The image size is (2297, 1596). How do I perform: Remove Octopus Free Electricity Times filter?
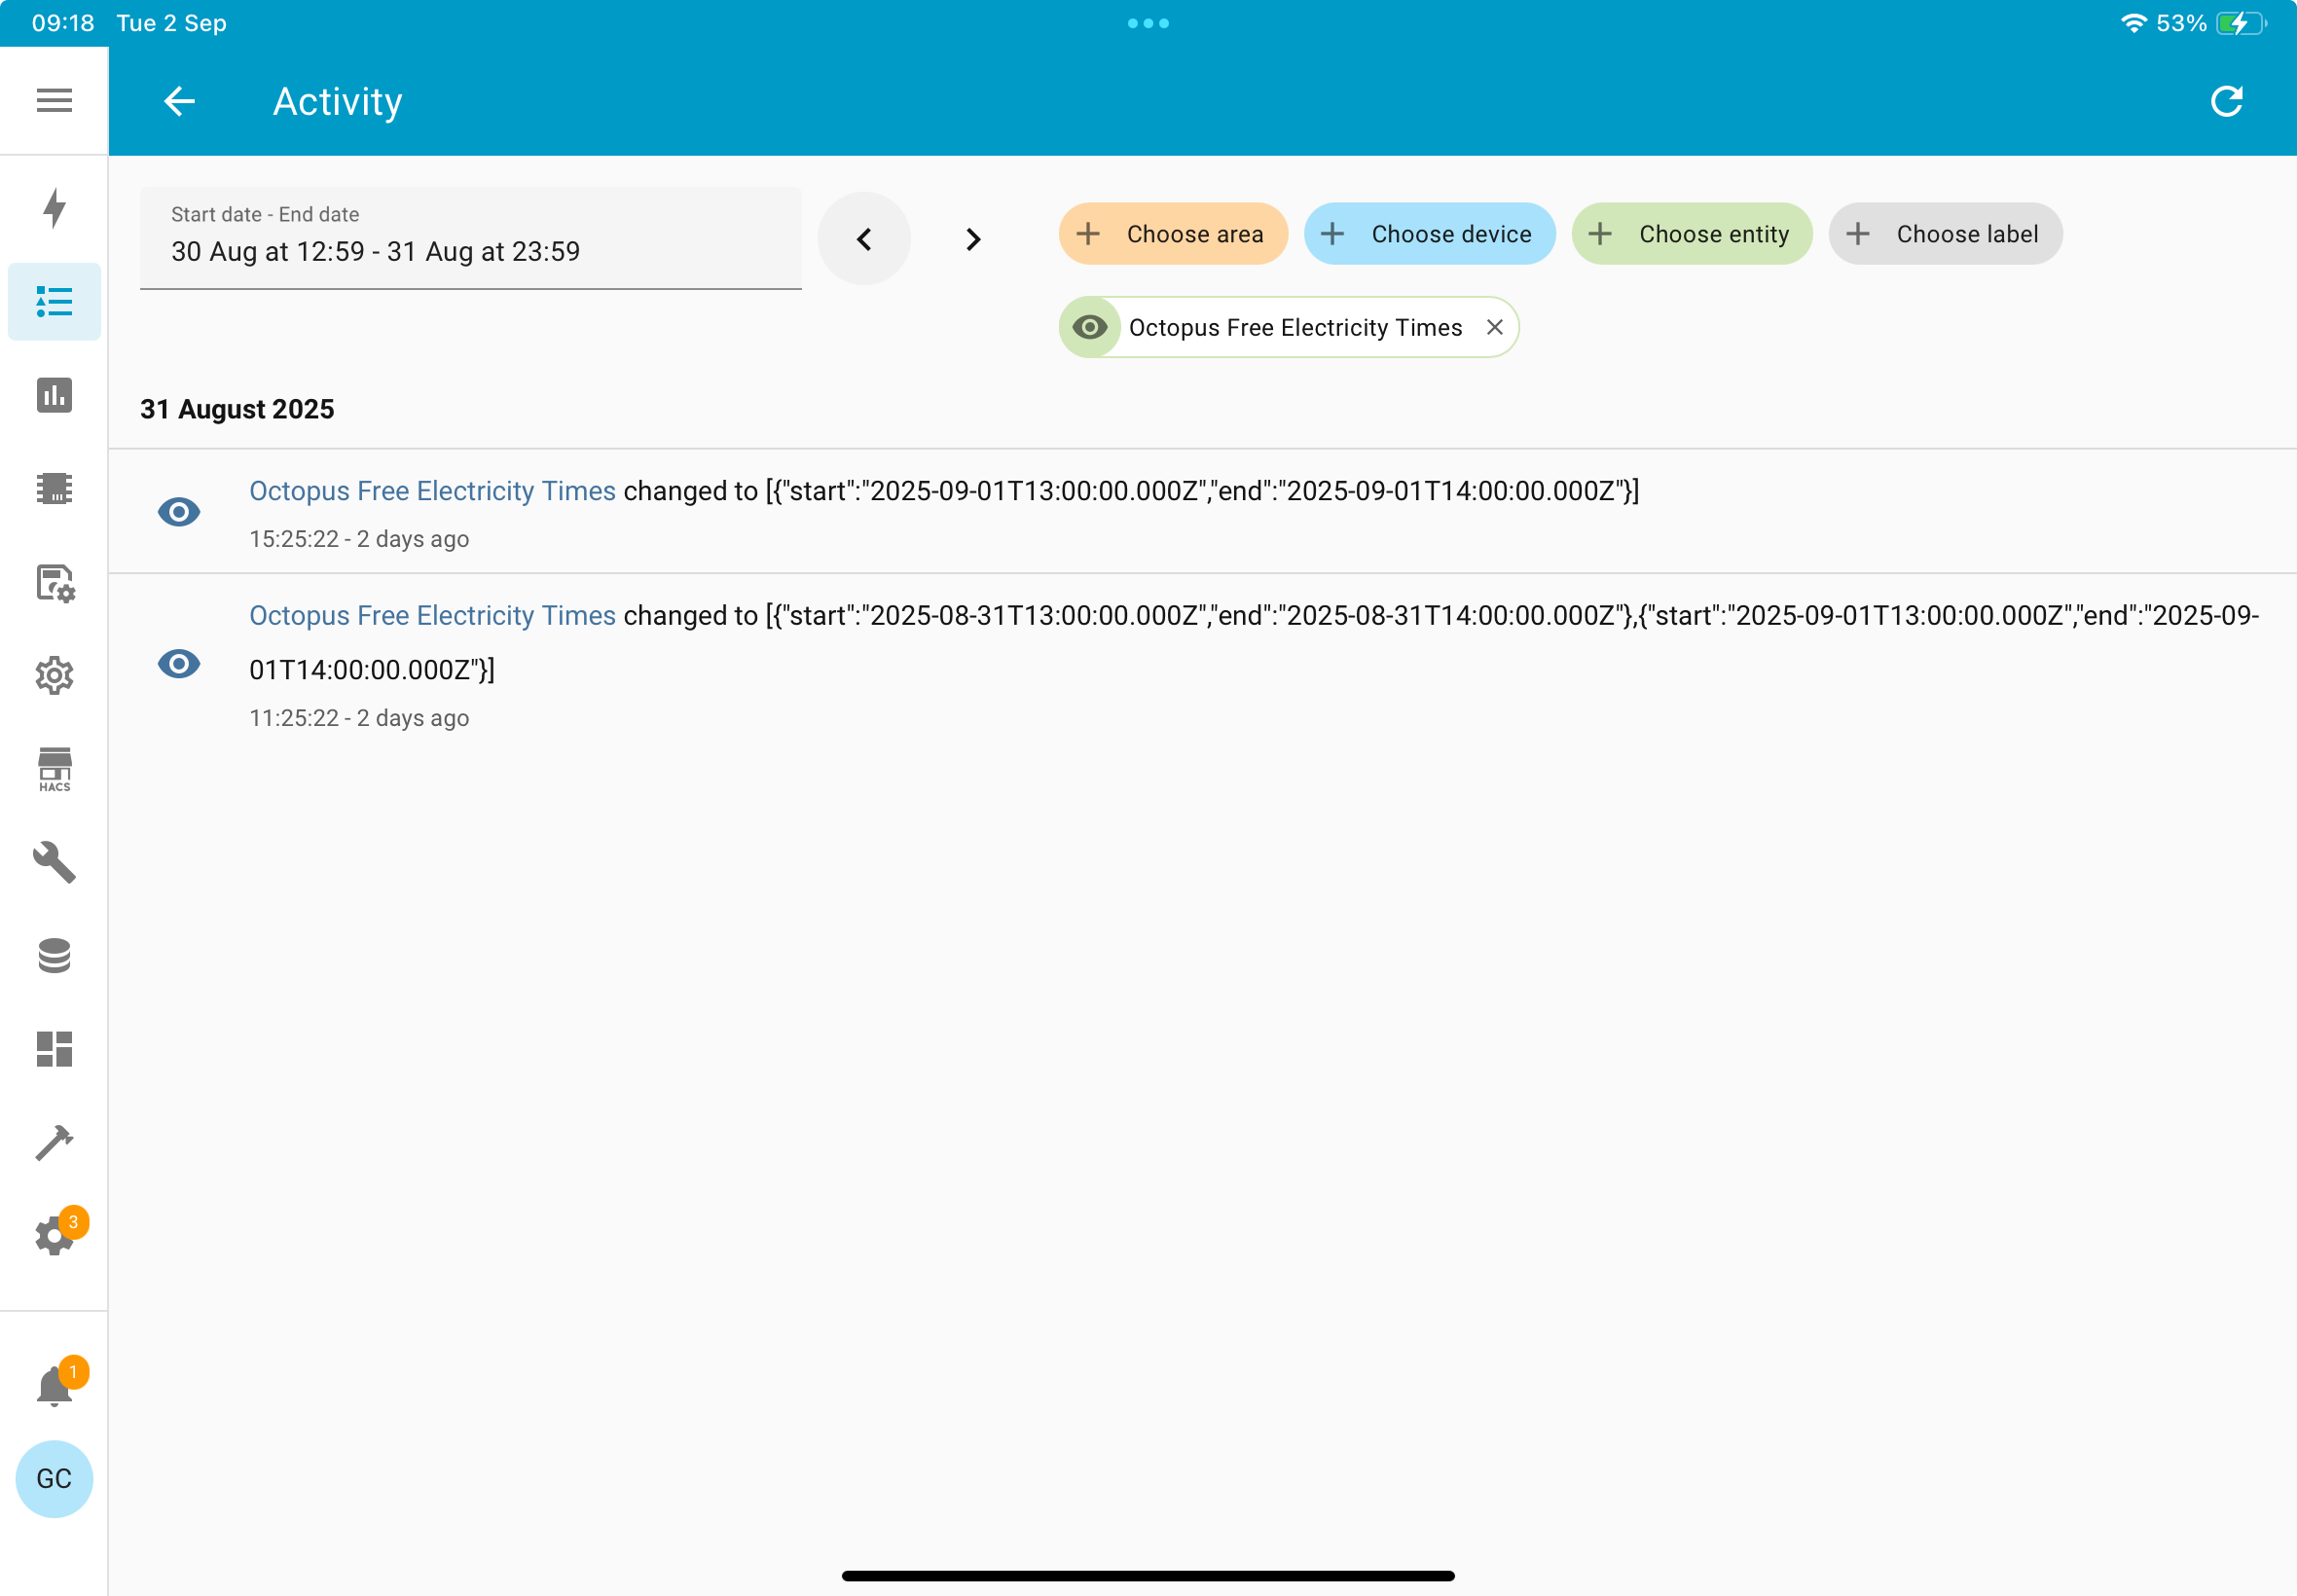click(x=1494, y=327)
